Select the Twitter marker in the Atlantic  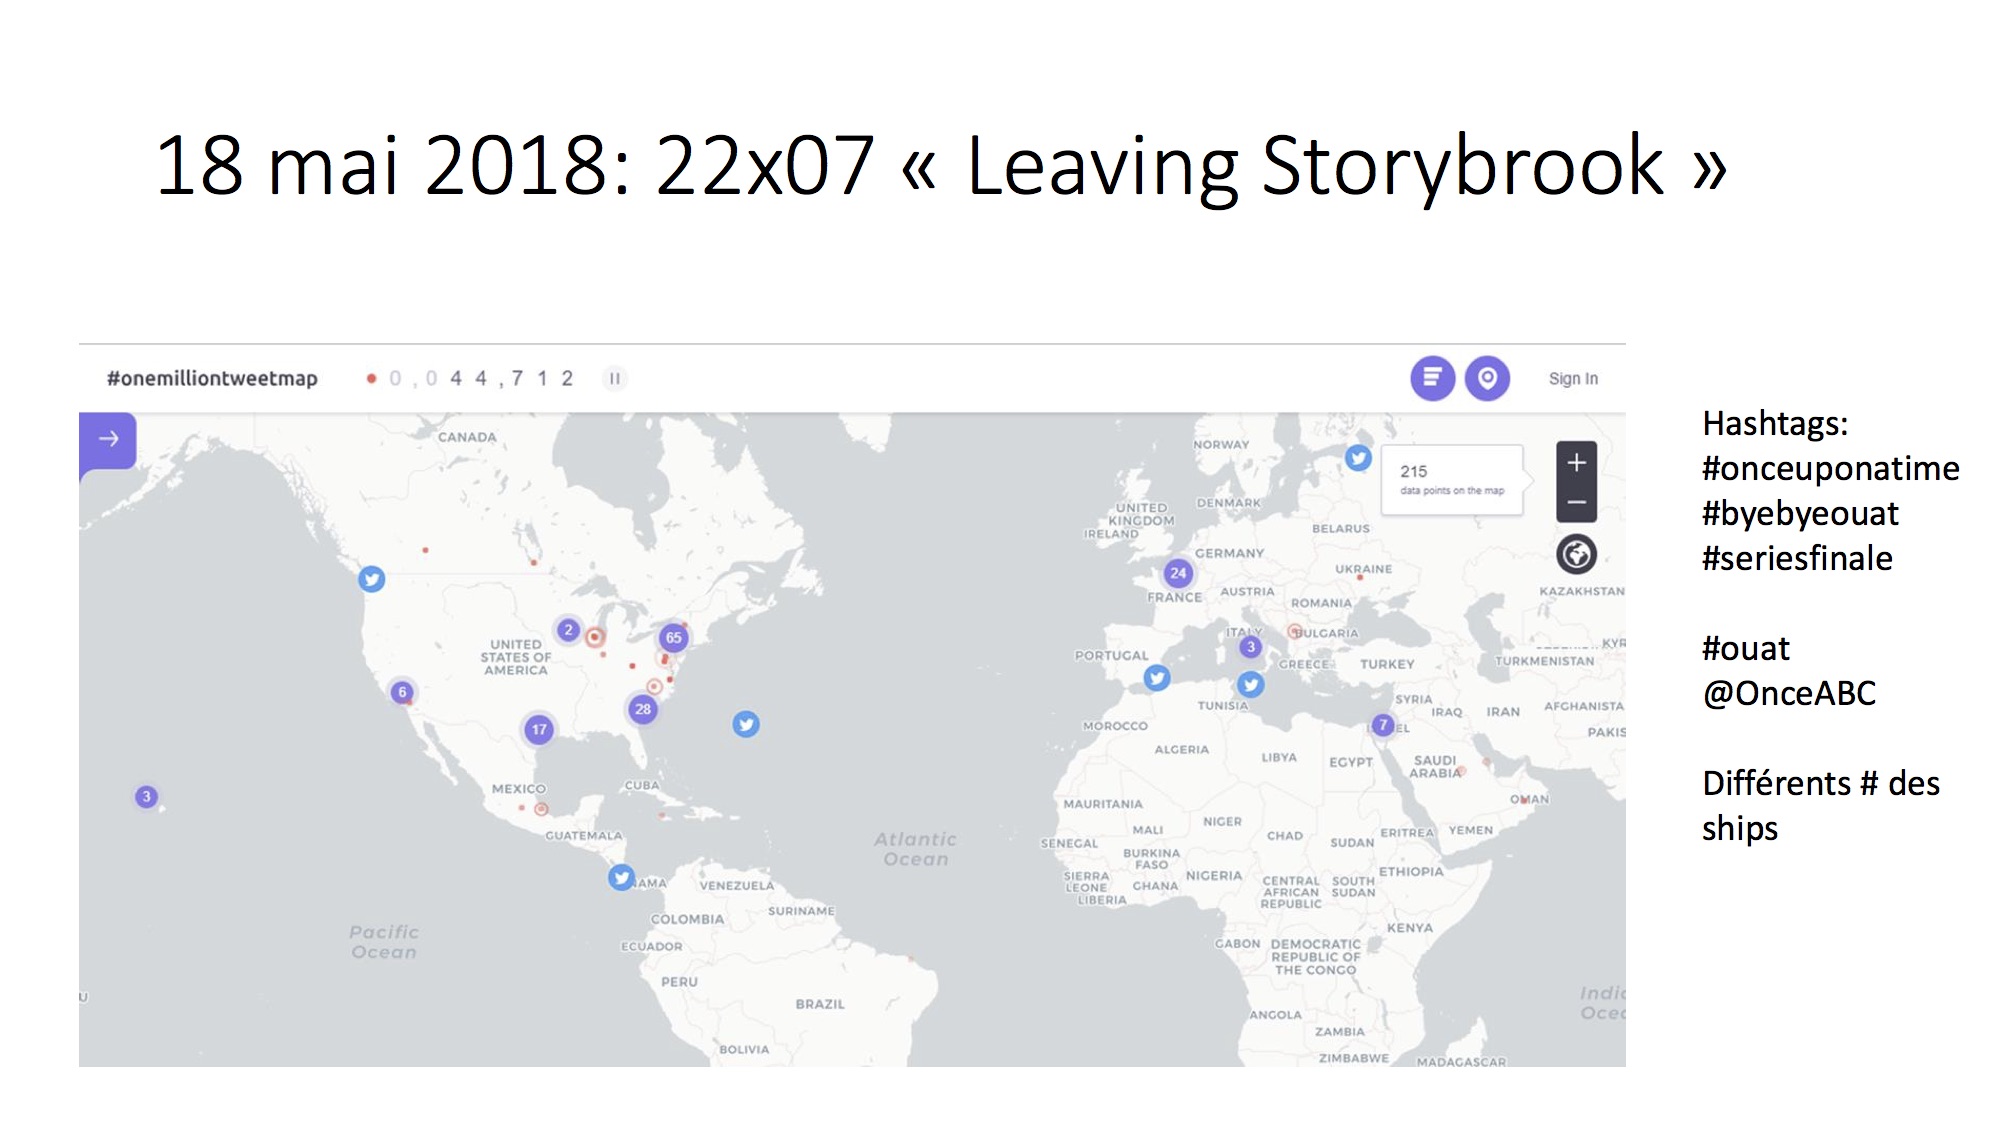[x=746, y=724]
